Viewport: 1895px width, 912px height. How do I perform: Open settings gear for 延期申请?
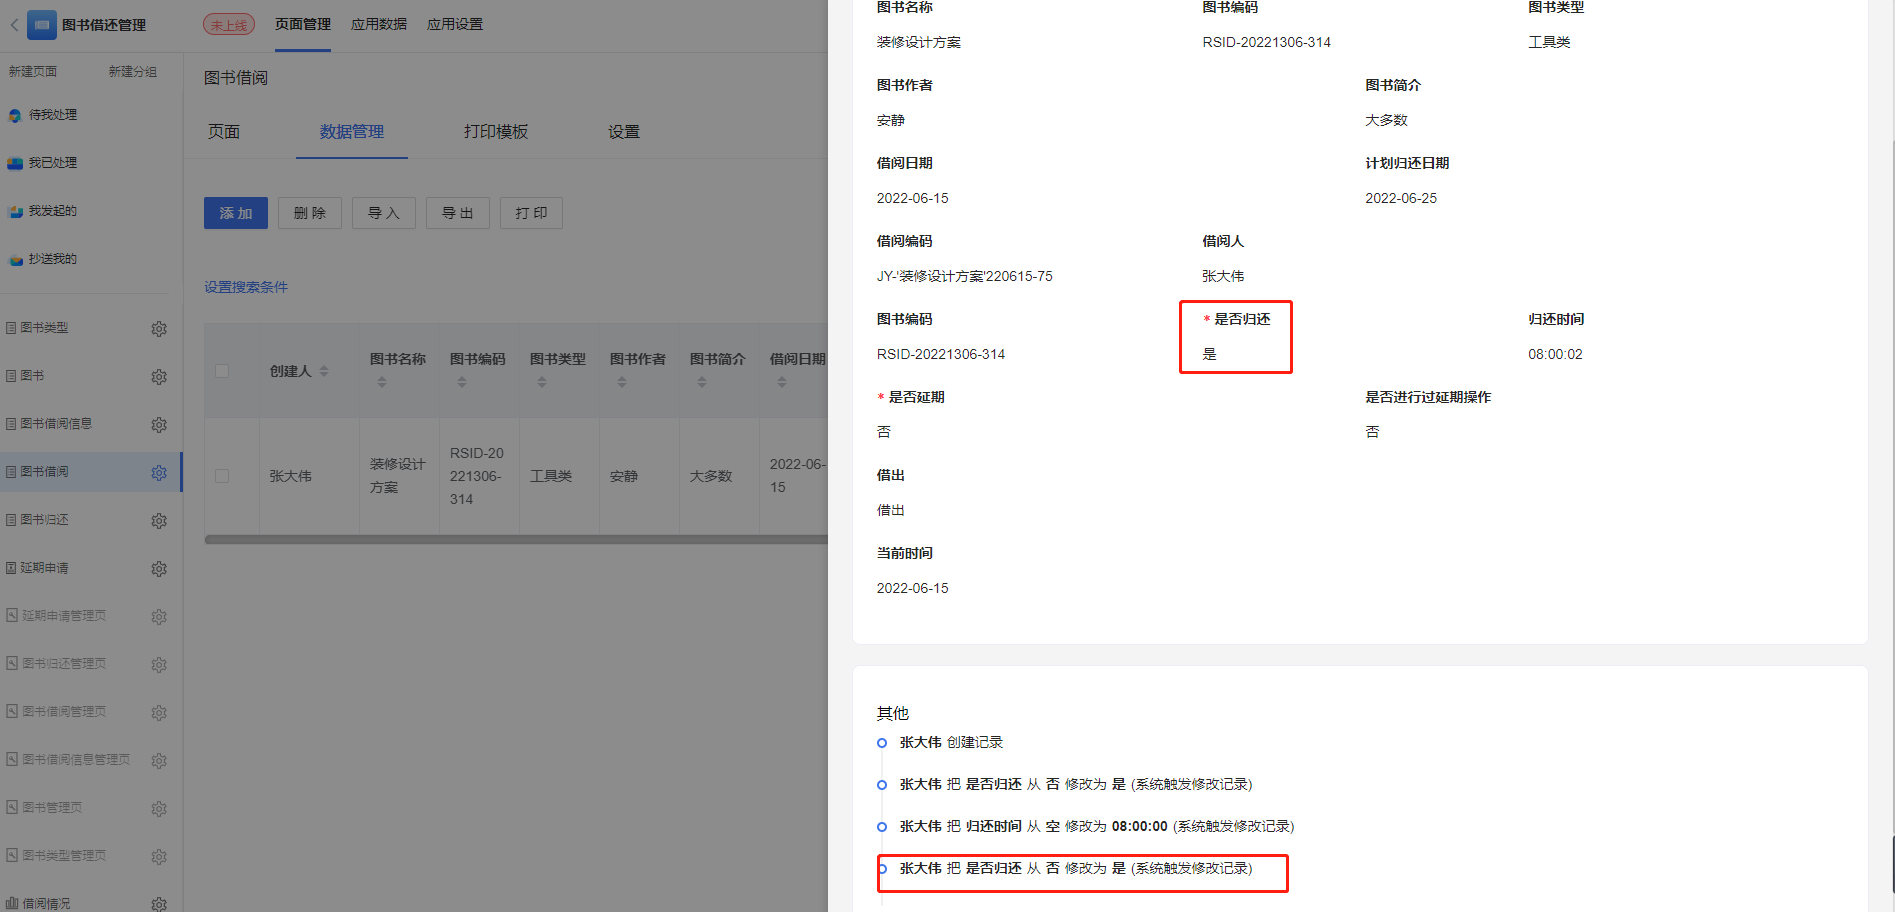pos(159,569)
